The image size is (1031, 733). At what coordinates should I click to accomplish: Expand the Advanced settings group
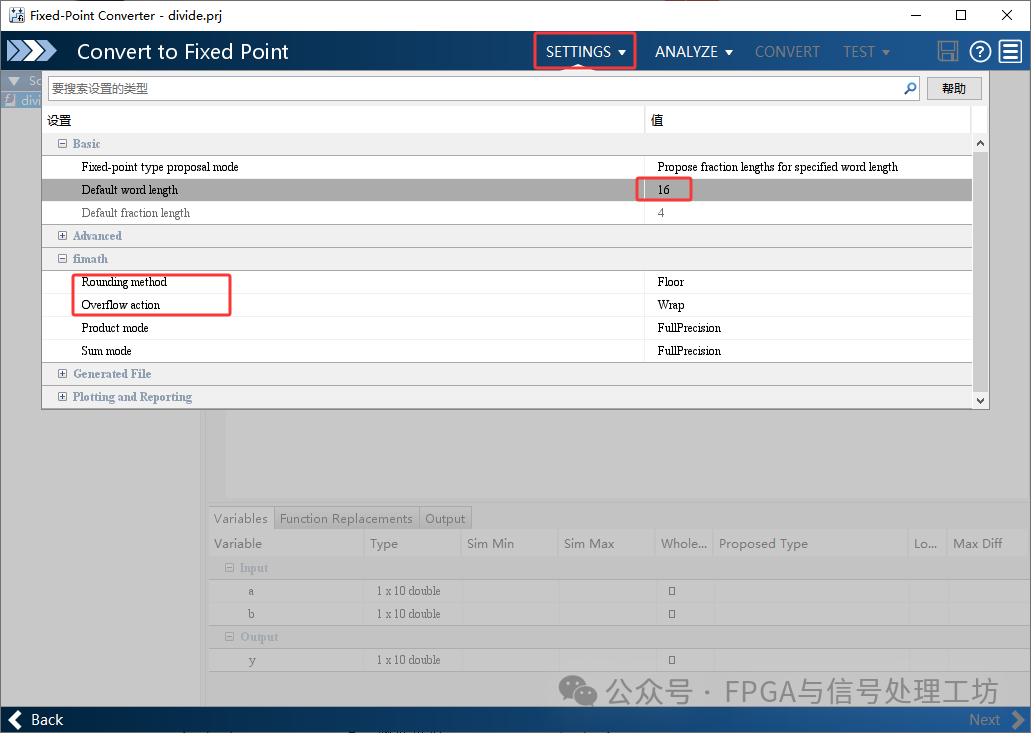click(x=62, y=235)
